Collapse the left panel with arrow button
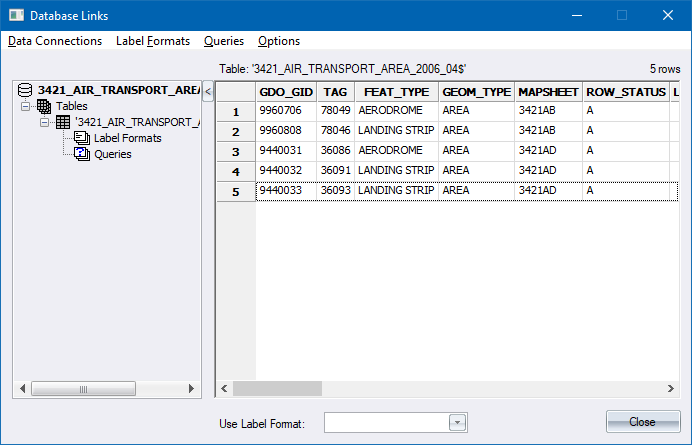 tap(208, 92)
